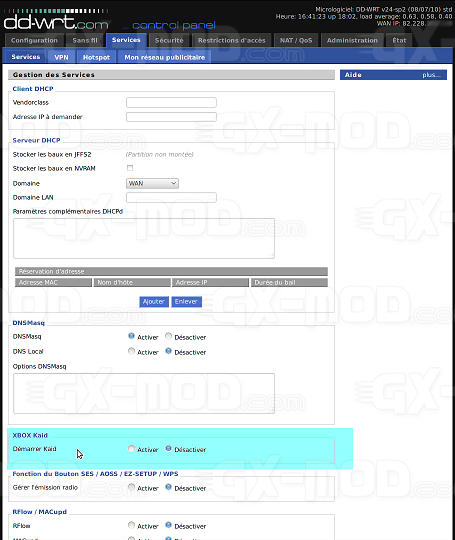This screenshot has height=540, width=455.
Task: Click the Durée du bail column header
Action: point(289,282)
